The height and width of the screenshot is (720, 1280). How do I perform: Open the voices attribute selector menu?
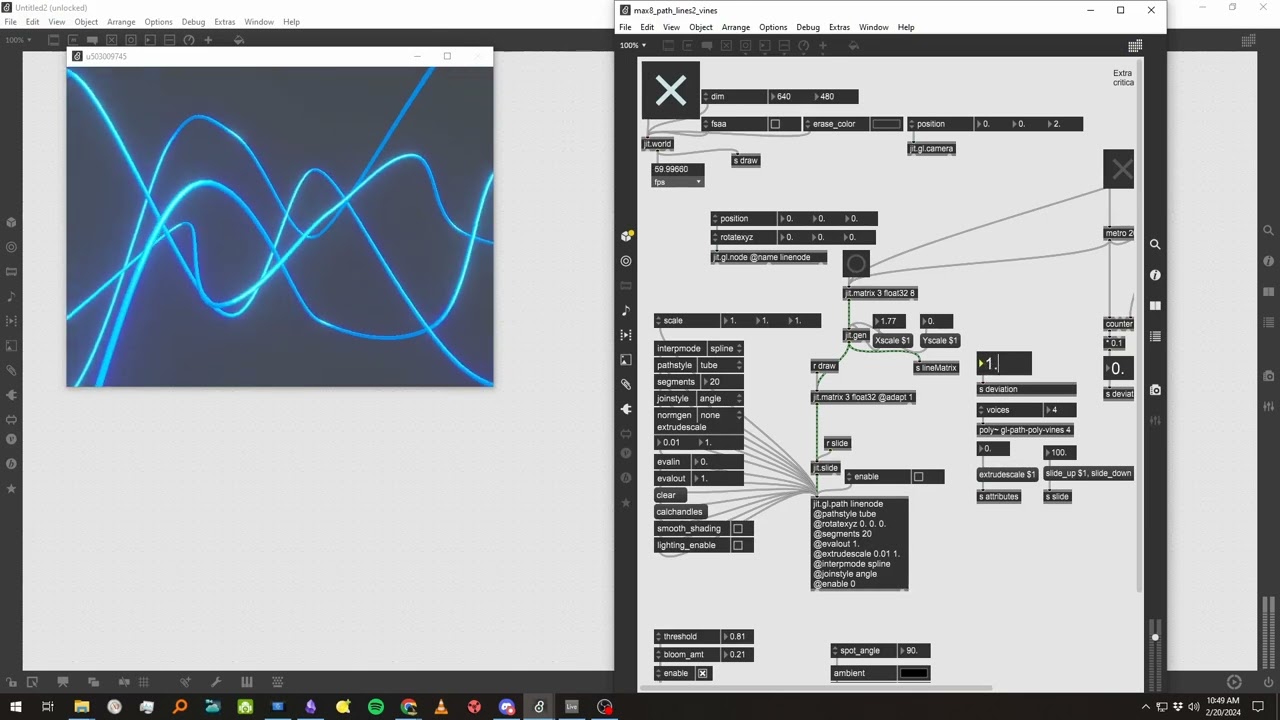point(981,410)
